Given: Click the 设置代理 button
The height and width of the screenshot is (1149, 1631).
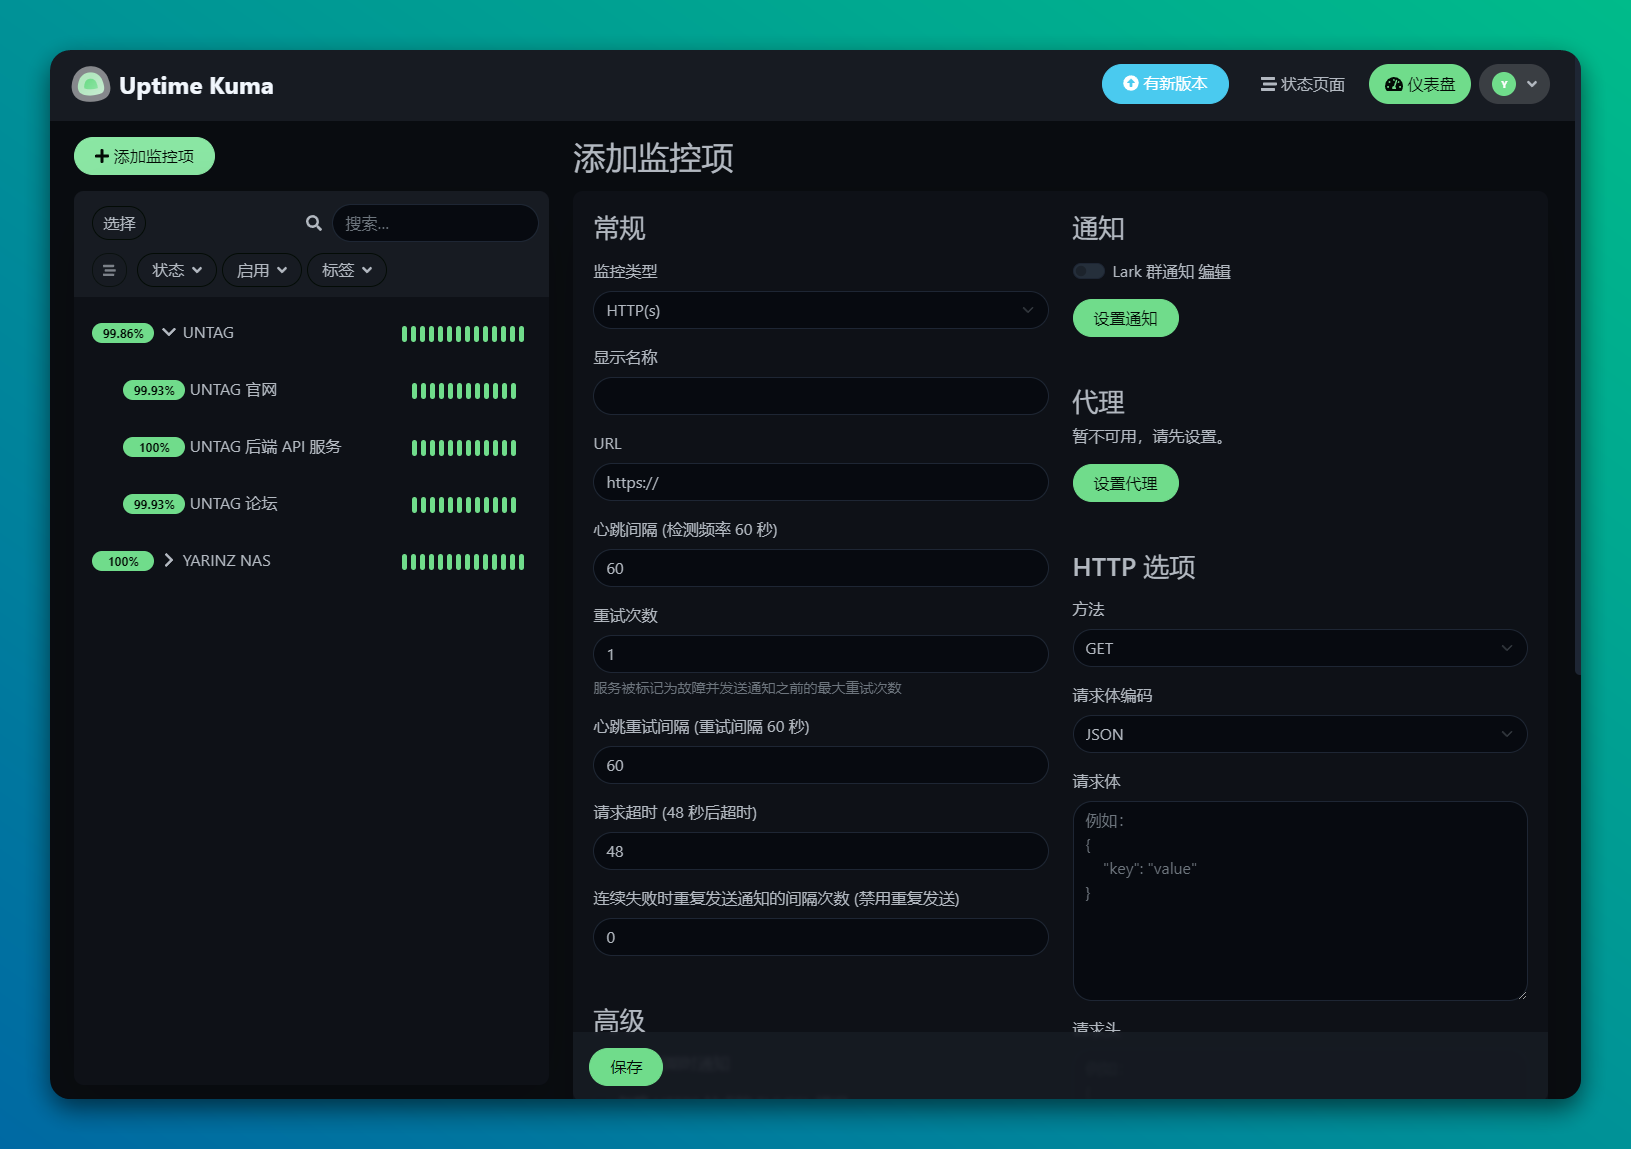Looking at the screenshot, I should click(1125, 483).
